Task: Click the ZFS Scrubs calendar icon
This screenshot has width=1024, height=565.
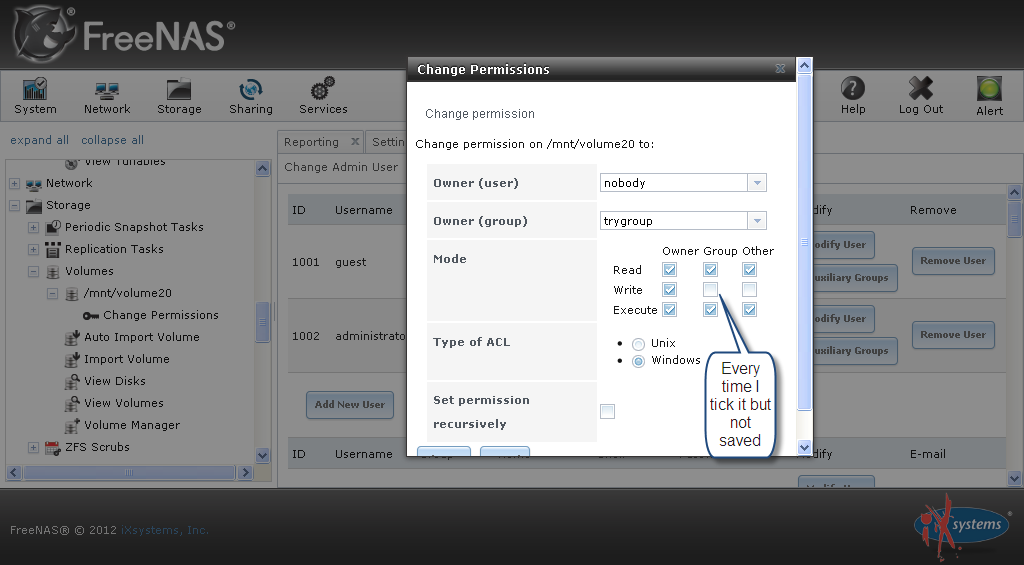Action: tap(53, 448)
